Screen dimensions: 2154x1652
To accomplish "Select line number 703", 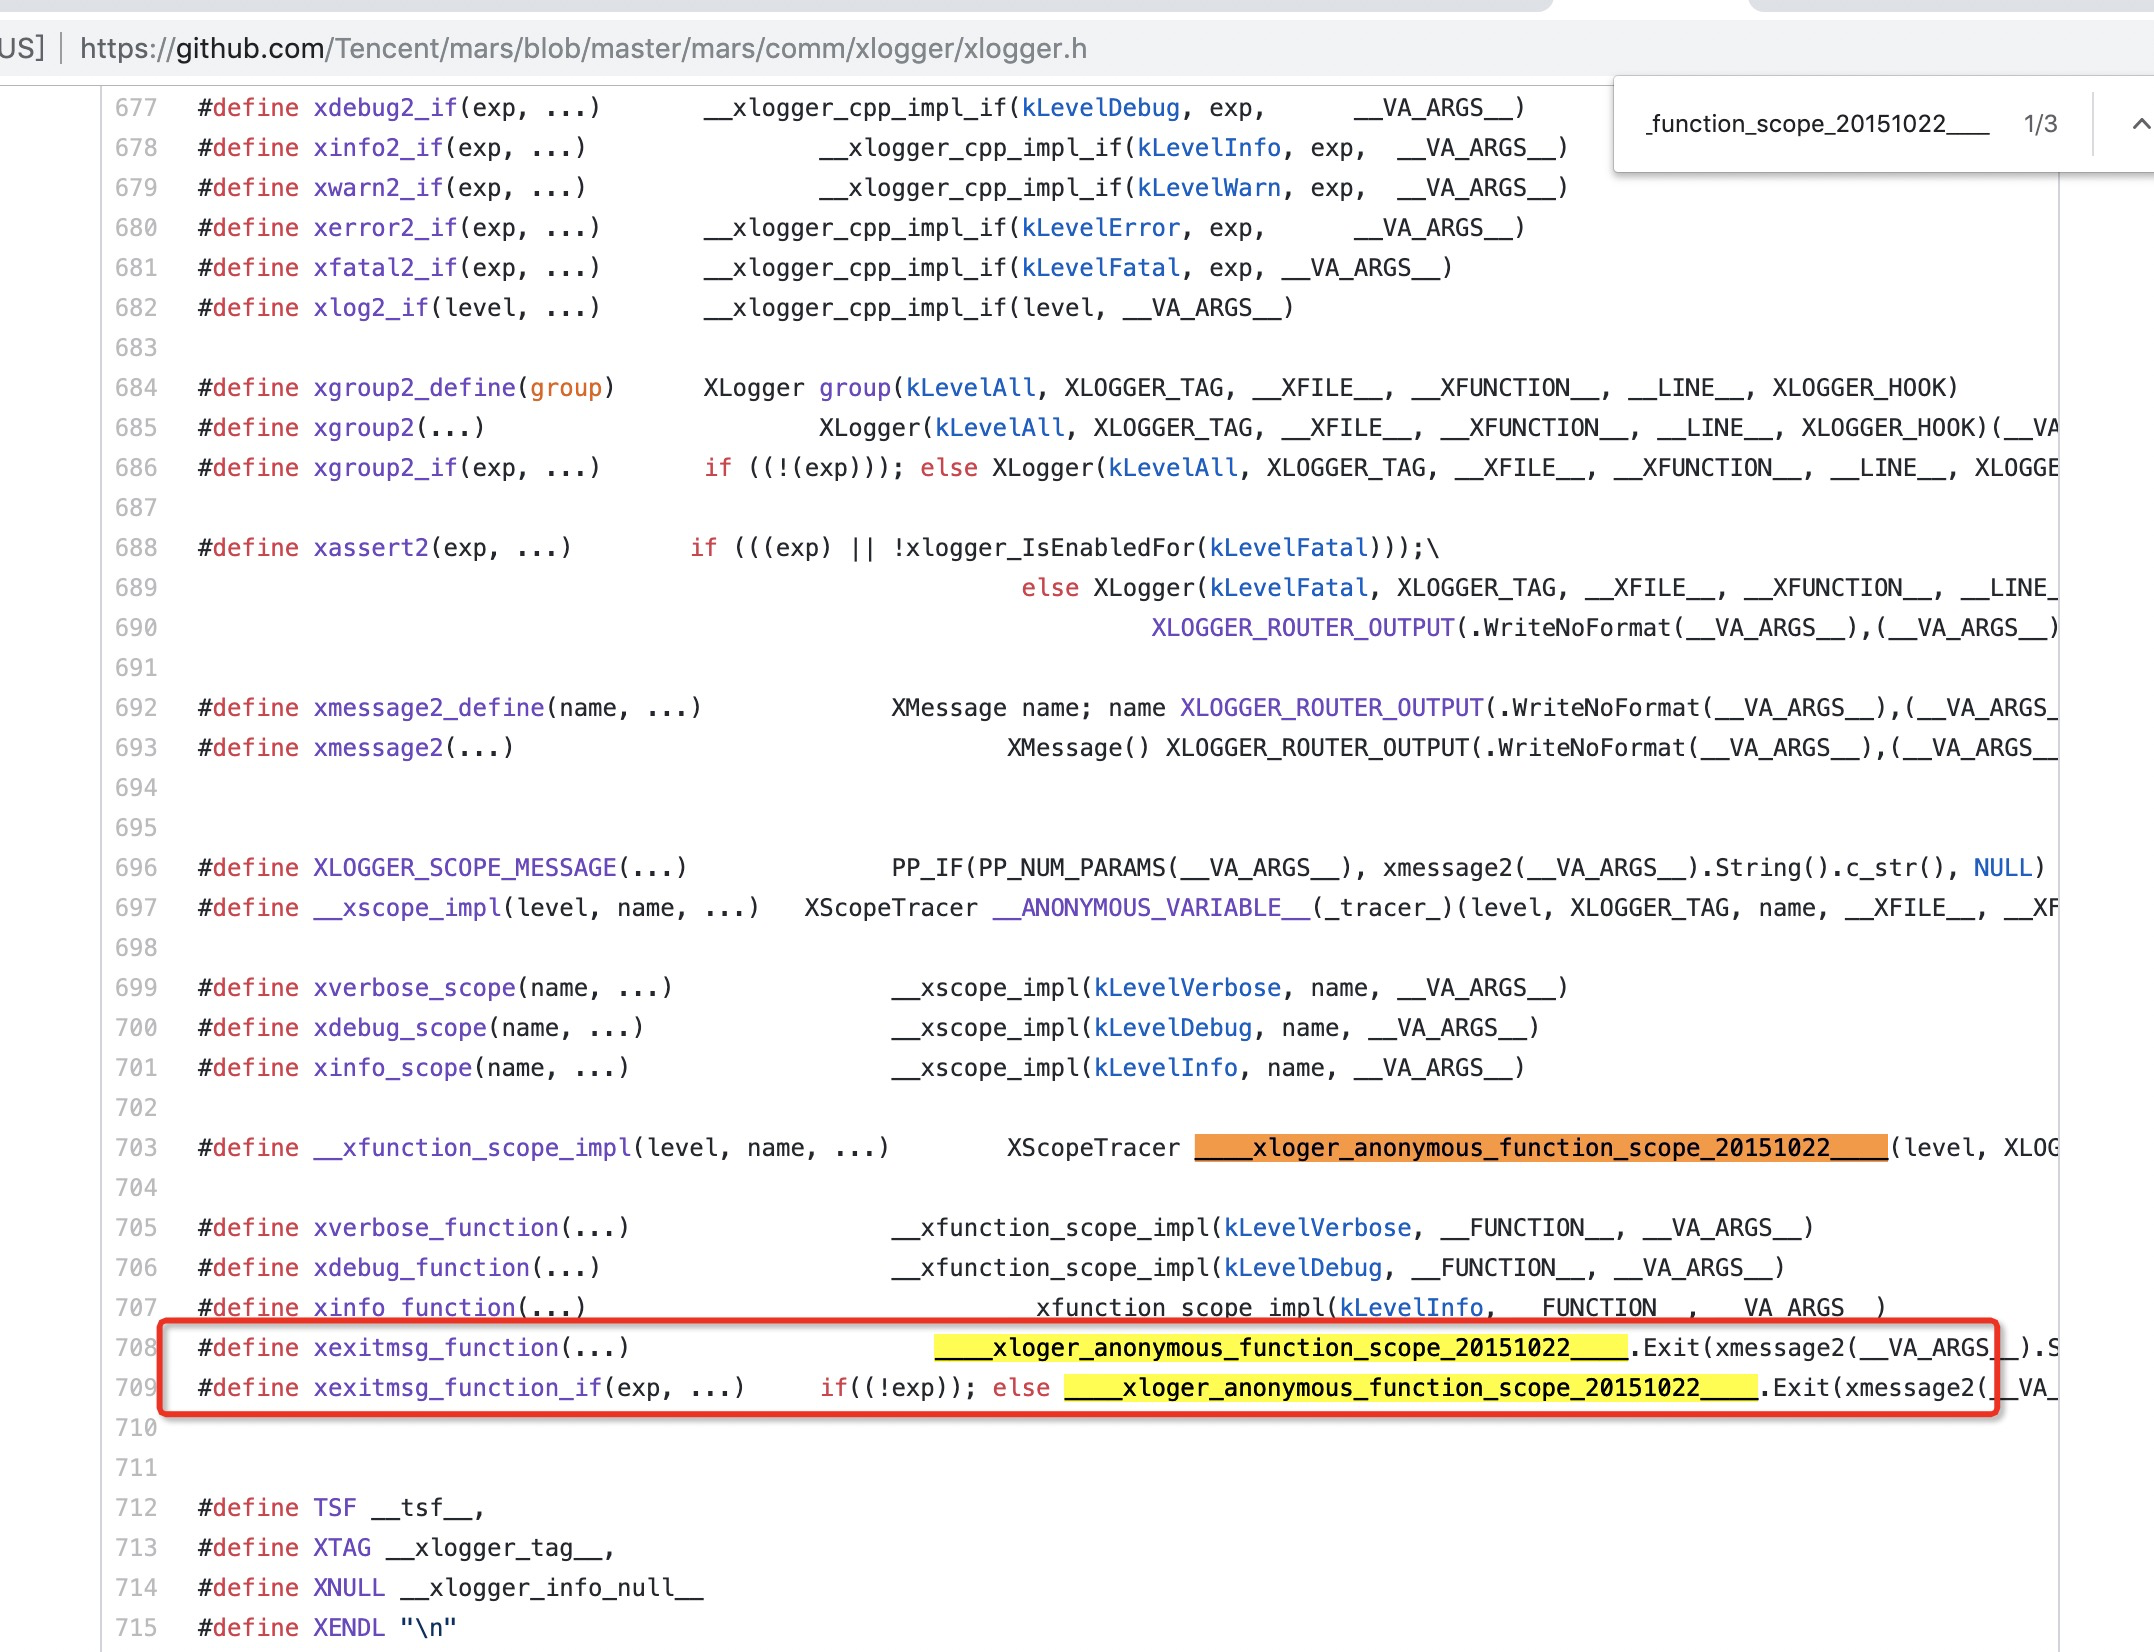I will [x=138, y=1147].
